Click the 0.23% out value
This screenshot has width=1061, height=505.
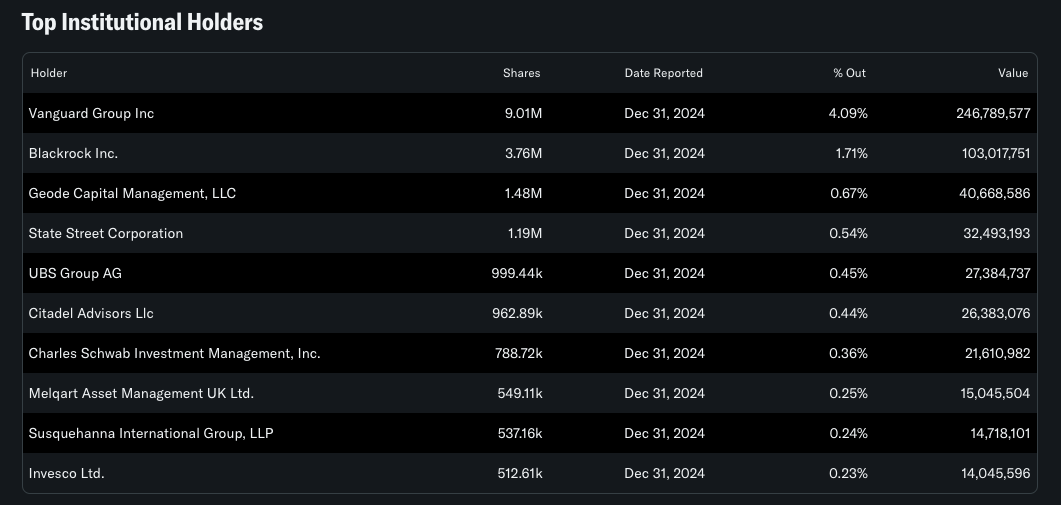point(849,473)
